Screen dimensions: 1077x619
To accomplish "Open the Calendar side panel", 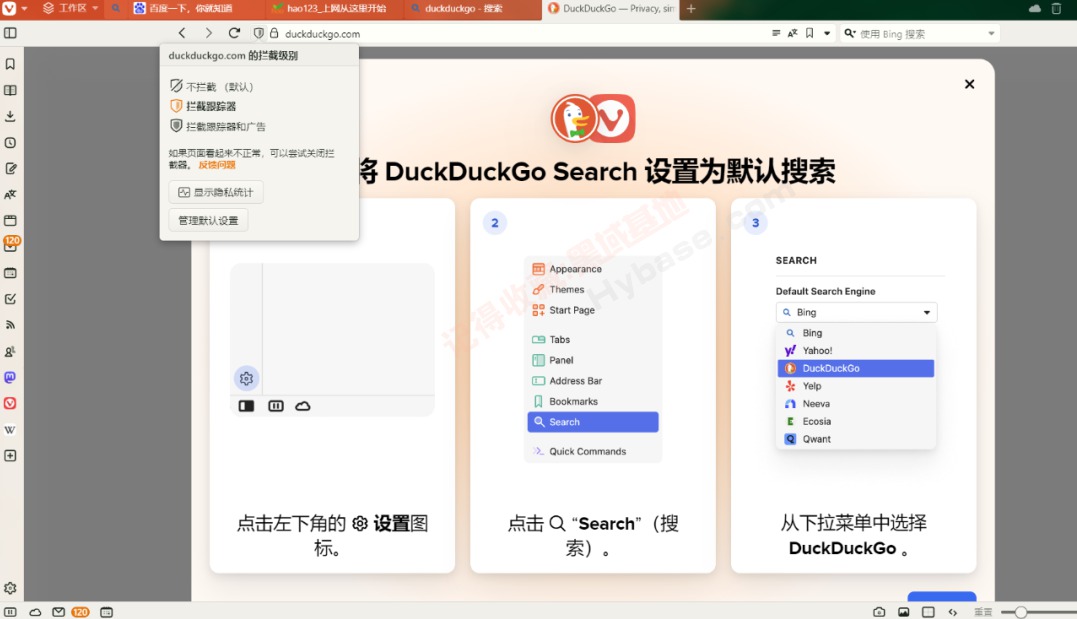I will [x=10, y=273].
